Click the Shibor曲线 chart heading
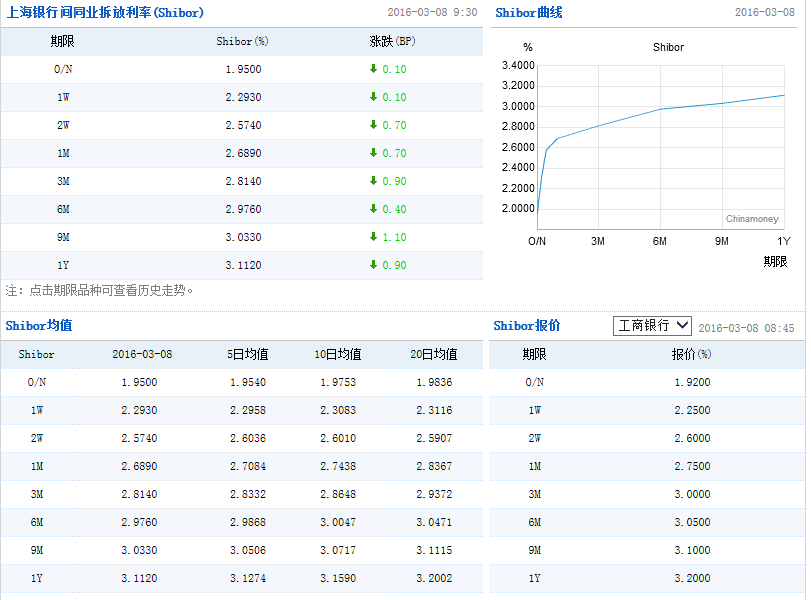The image size is (811, 600). click(x=529, y=12)
